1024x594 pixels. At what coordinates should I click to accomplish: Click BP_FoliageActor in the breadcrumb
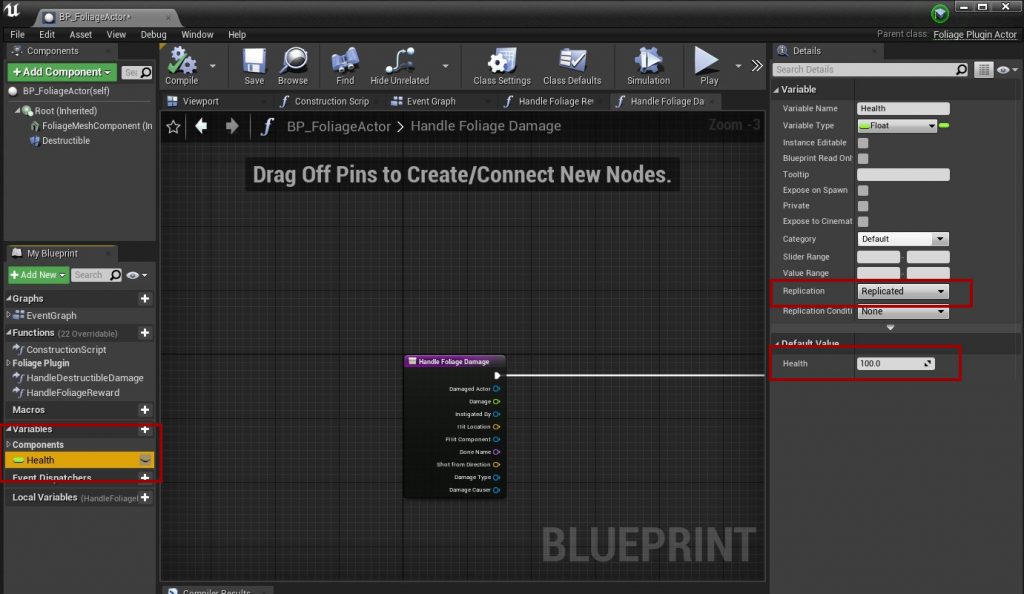click(x=338, y=127)
